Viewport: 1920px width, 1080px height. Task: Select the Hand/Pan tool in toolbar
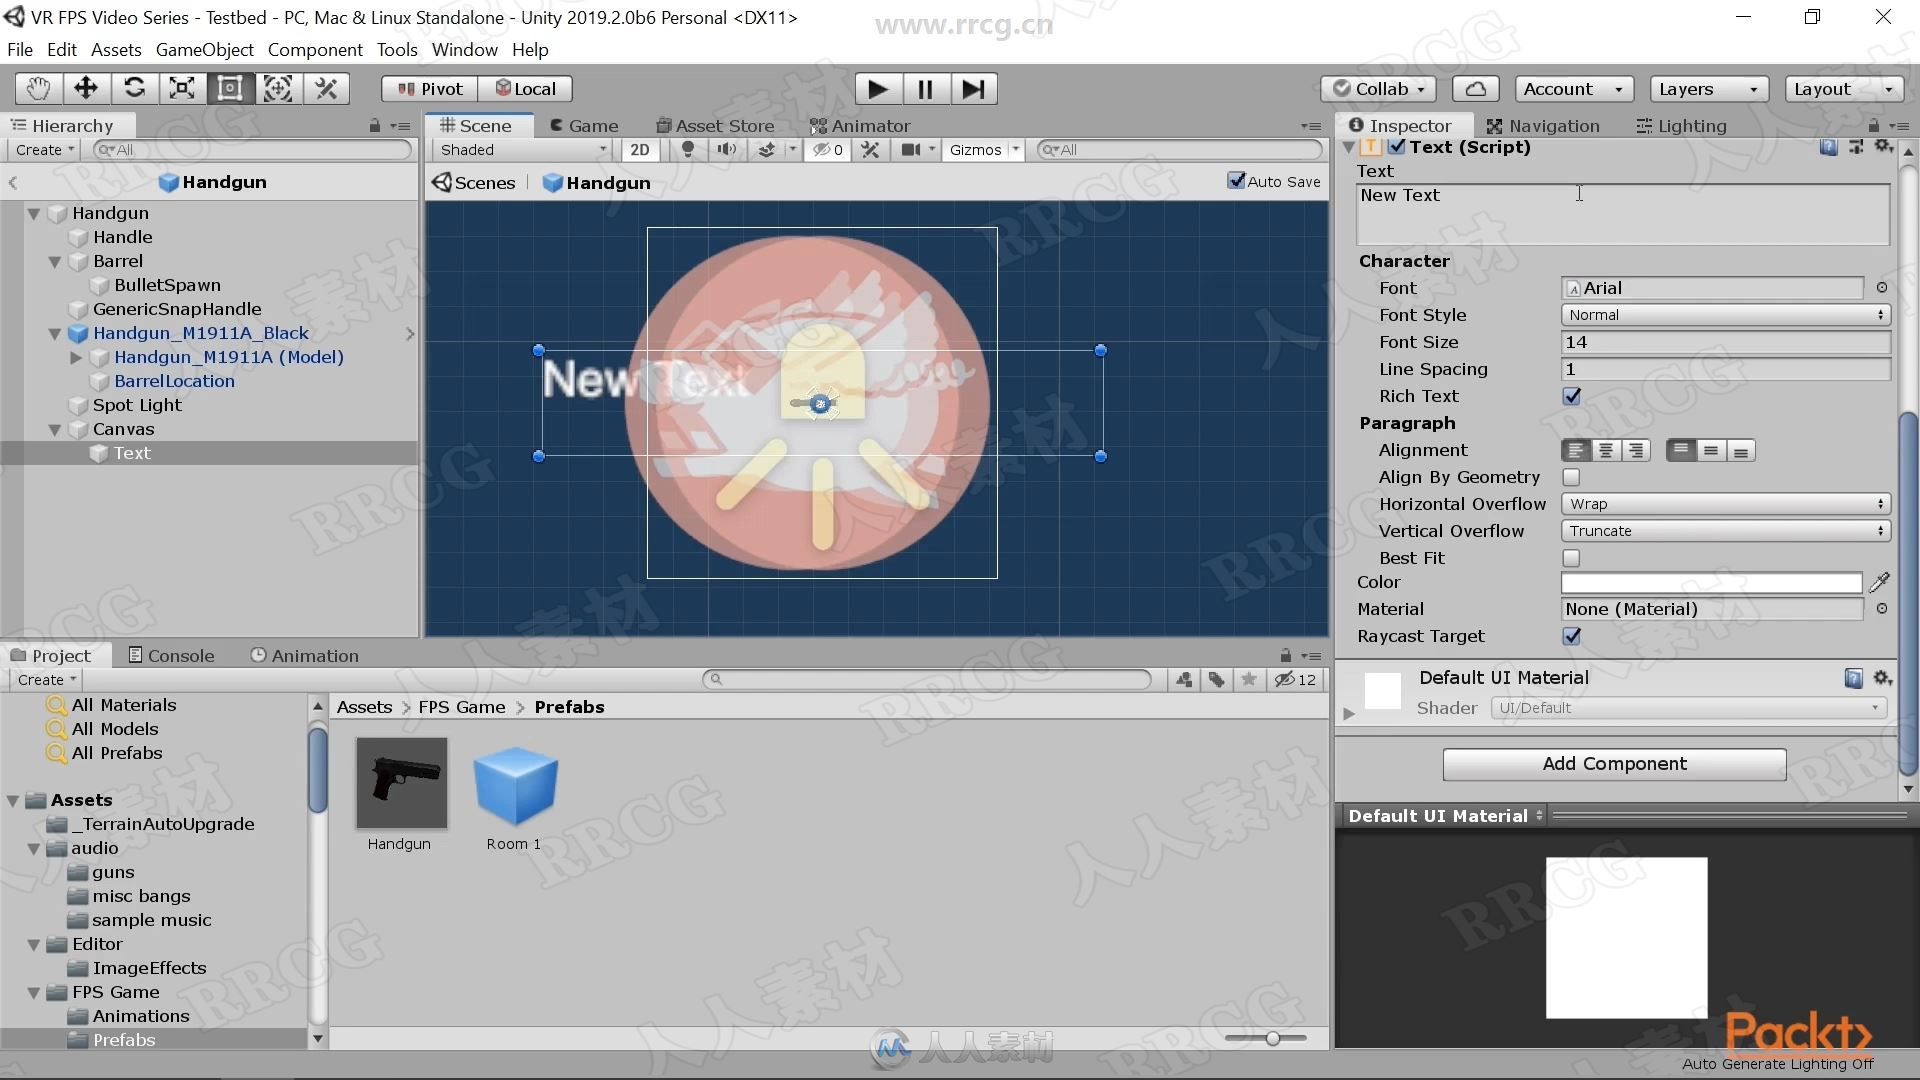[x=34, y=88]
